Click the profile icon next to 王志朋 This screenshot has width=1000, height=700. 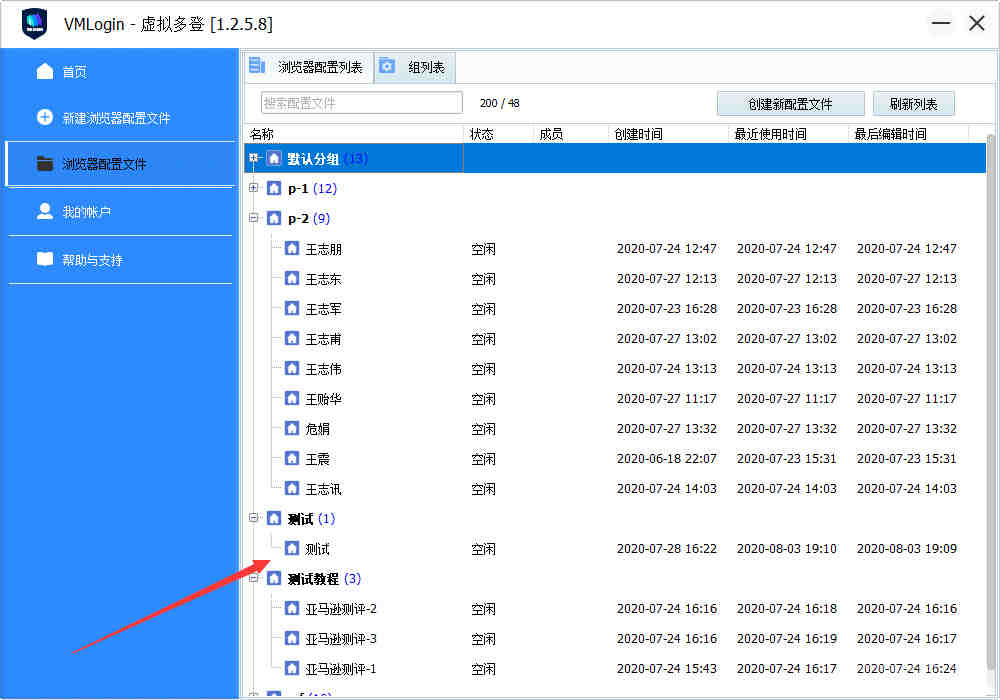click(291, 248)
